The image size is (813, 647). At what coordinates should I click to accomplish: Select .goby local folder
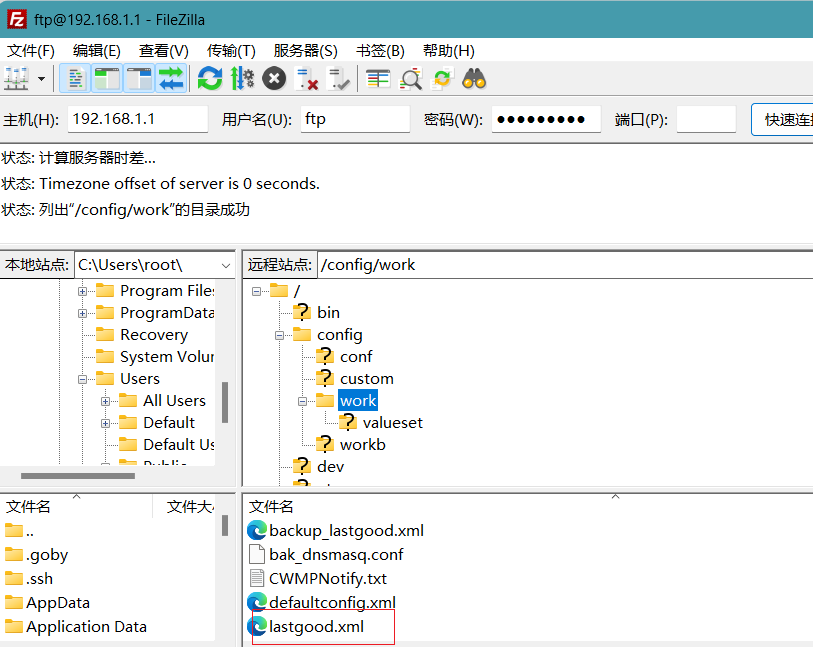[x=47, y=555]
